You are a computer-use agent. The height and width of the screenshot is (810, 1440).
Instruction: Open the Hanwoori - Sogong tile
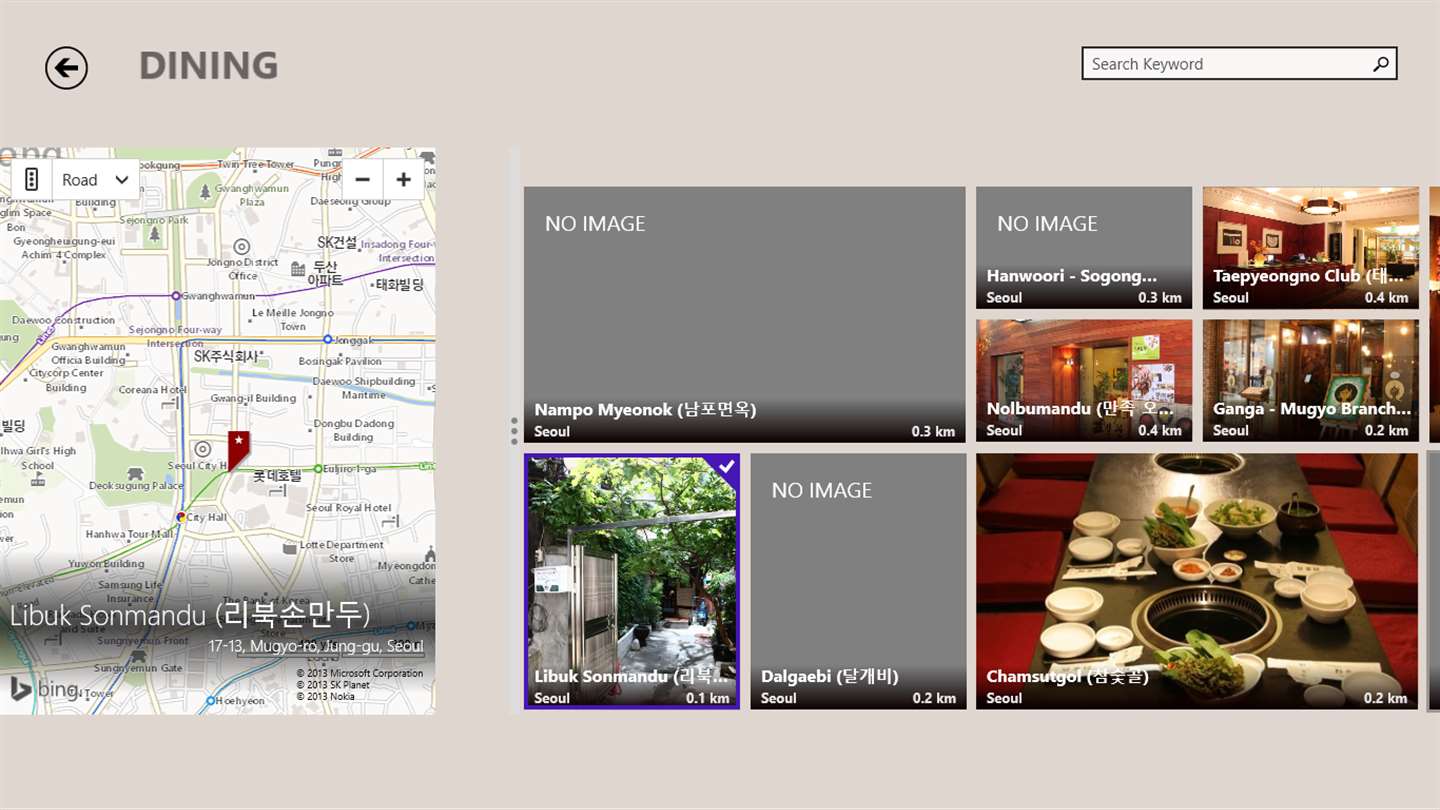(x=1084, y=247)
